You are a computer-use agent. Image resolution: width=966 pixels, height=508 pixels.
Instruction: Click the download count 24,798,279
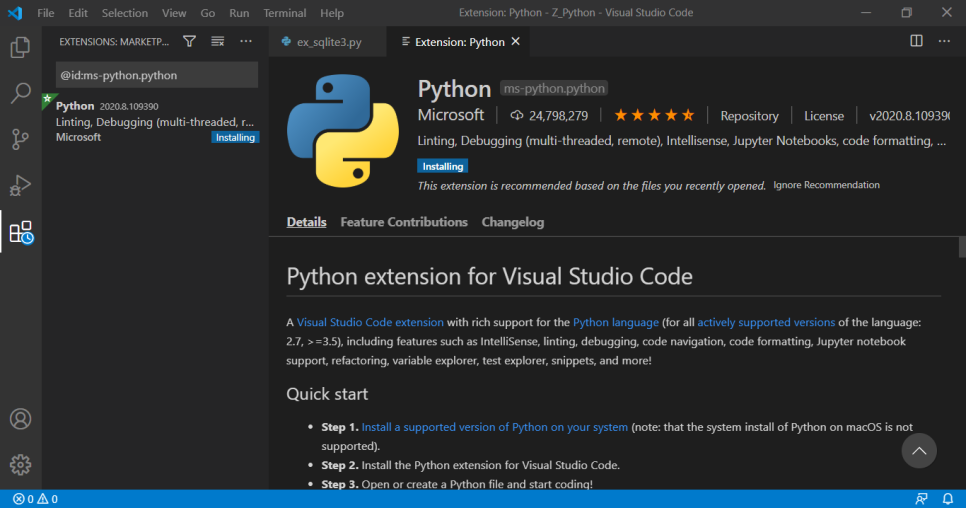pos(549,115)
